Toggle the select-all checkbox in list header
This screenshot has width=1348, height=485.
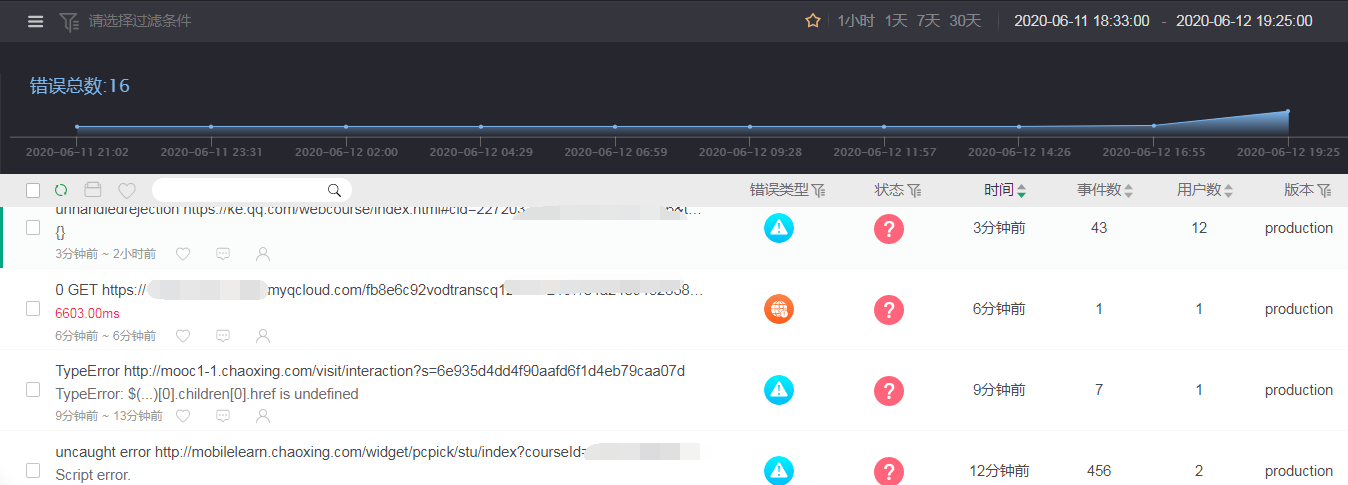[33, 190]
